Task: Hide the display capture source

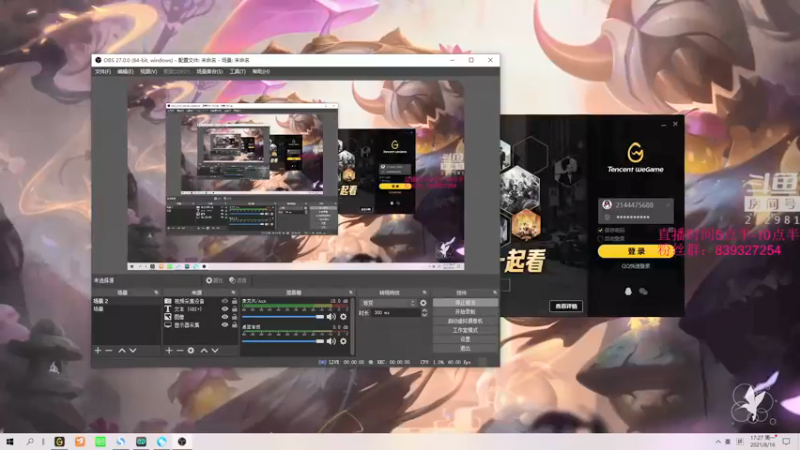Action: pyautogui.click(x=224, y=324)
